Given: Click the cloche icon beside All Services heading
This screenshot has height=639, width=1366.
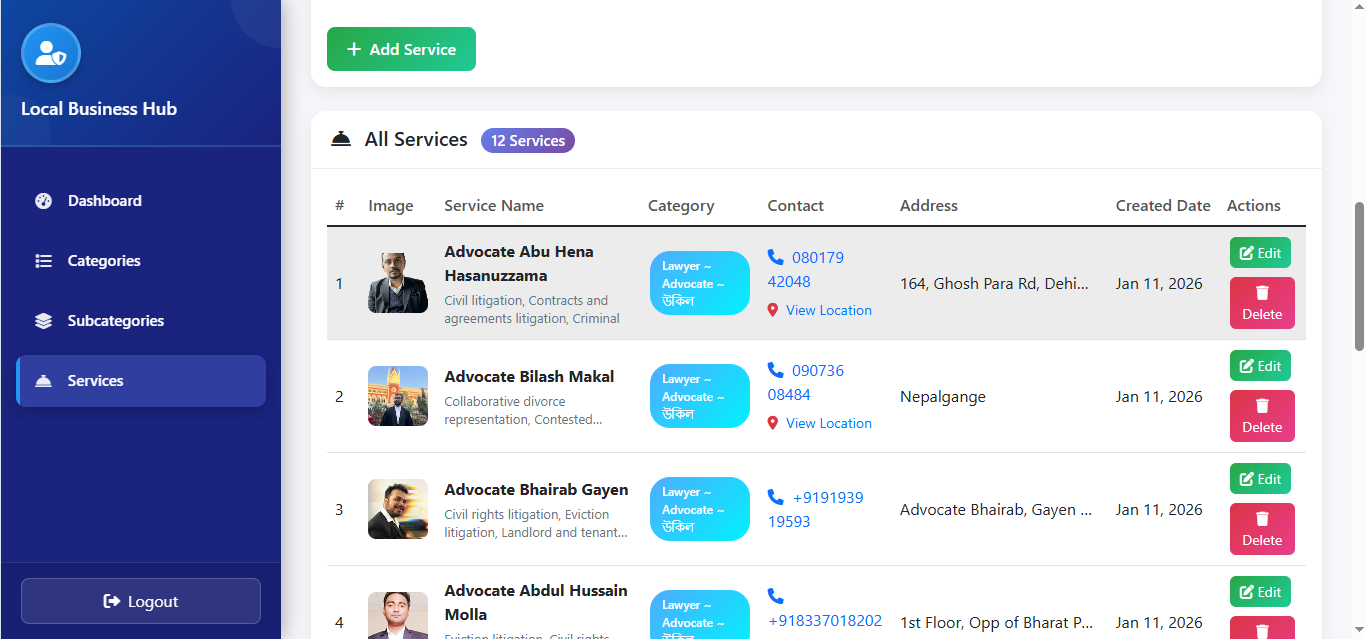Looking at the screenshot, I should tap(341, 139).
